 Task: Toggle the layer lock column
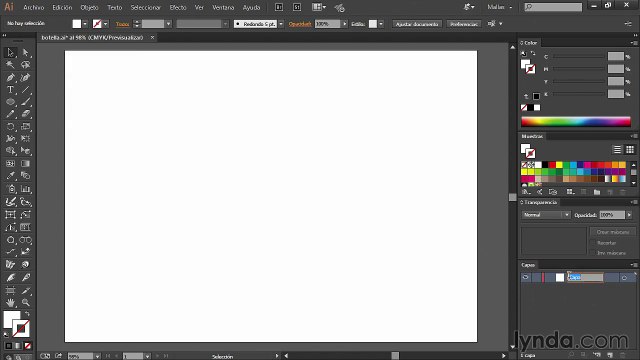coord(536,278)
